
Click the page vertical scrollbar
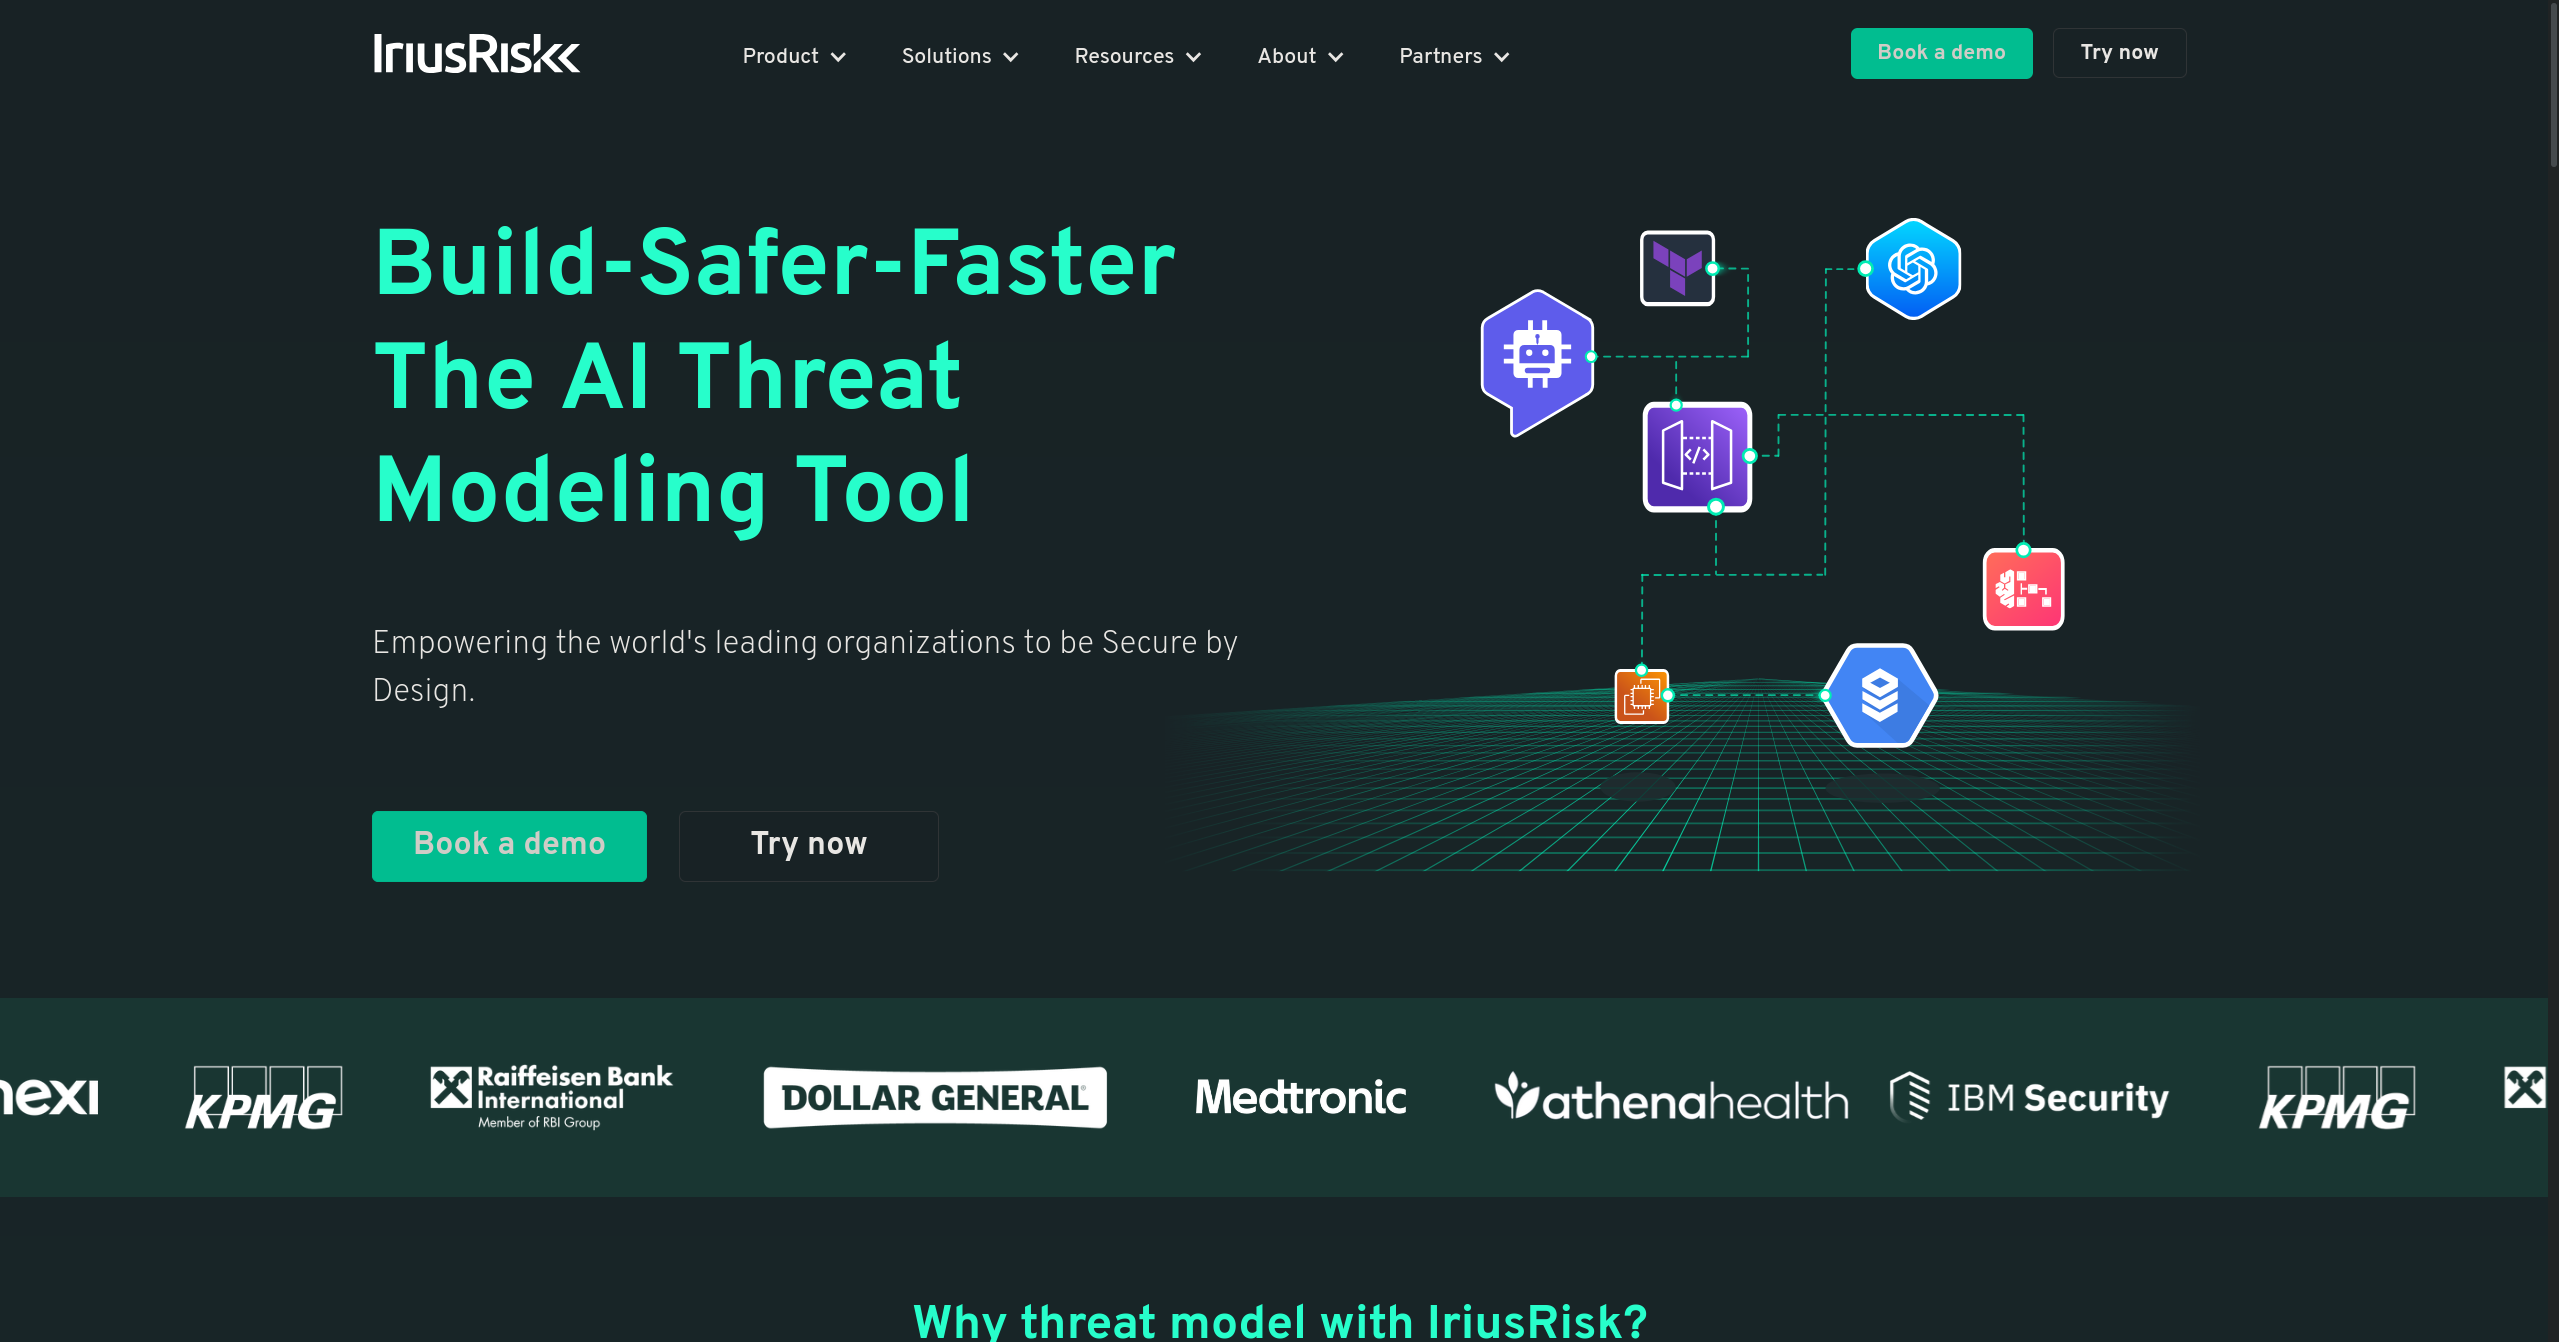[2552, 85]
